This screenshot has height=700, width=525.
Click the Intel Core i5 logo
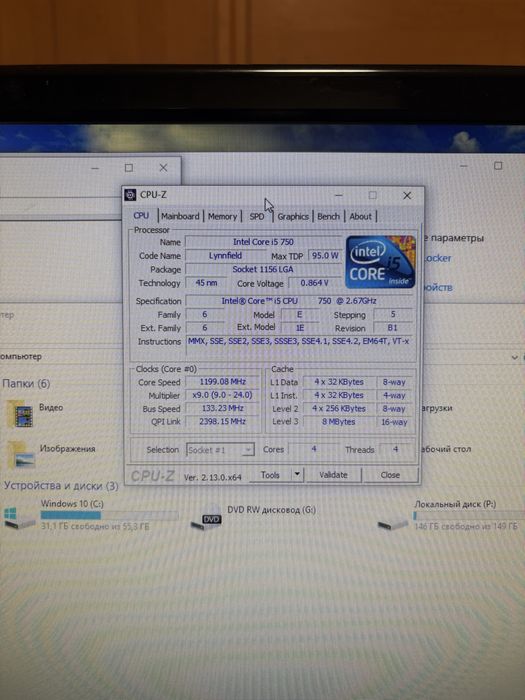[x=380, y=262]
